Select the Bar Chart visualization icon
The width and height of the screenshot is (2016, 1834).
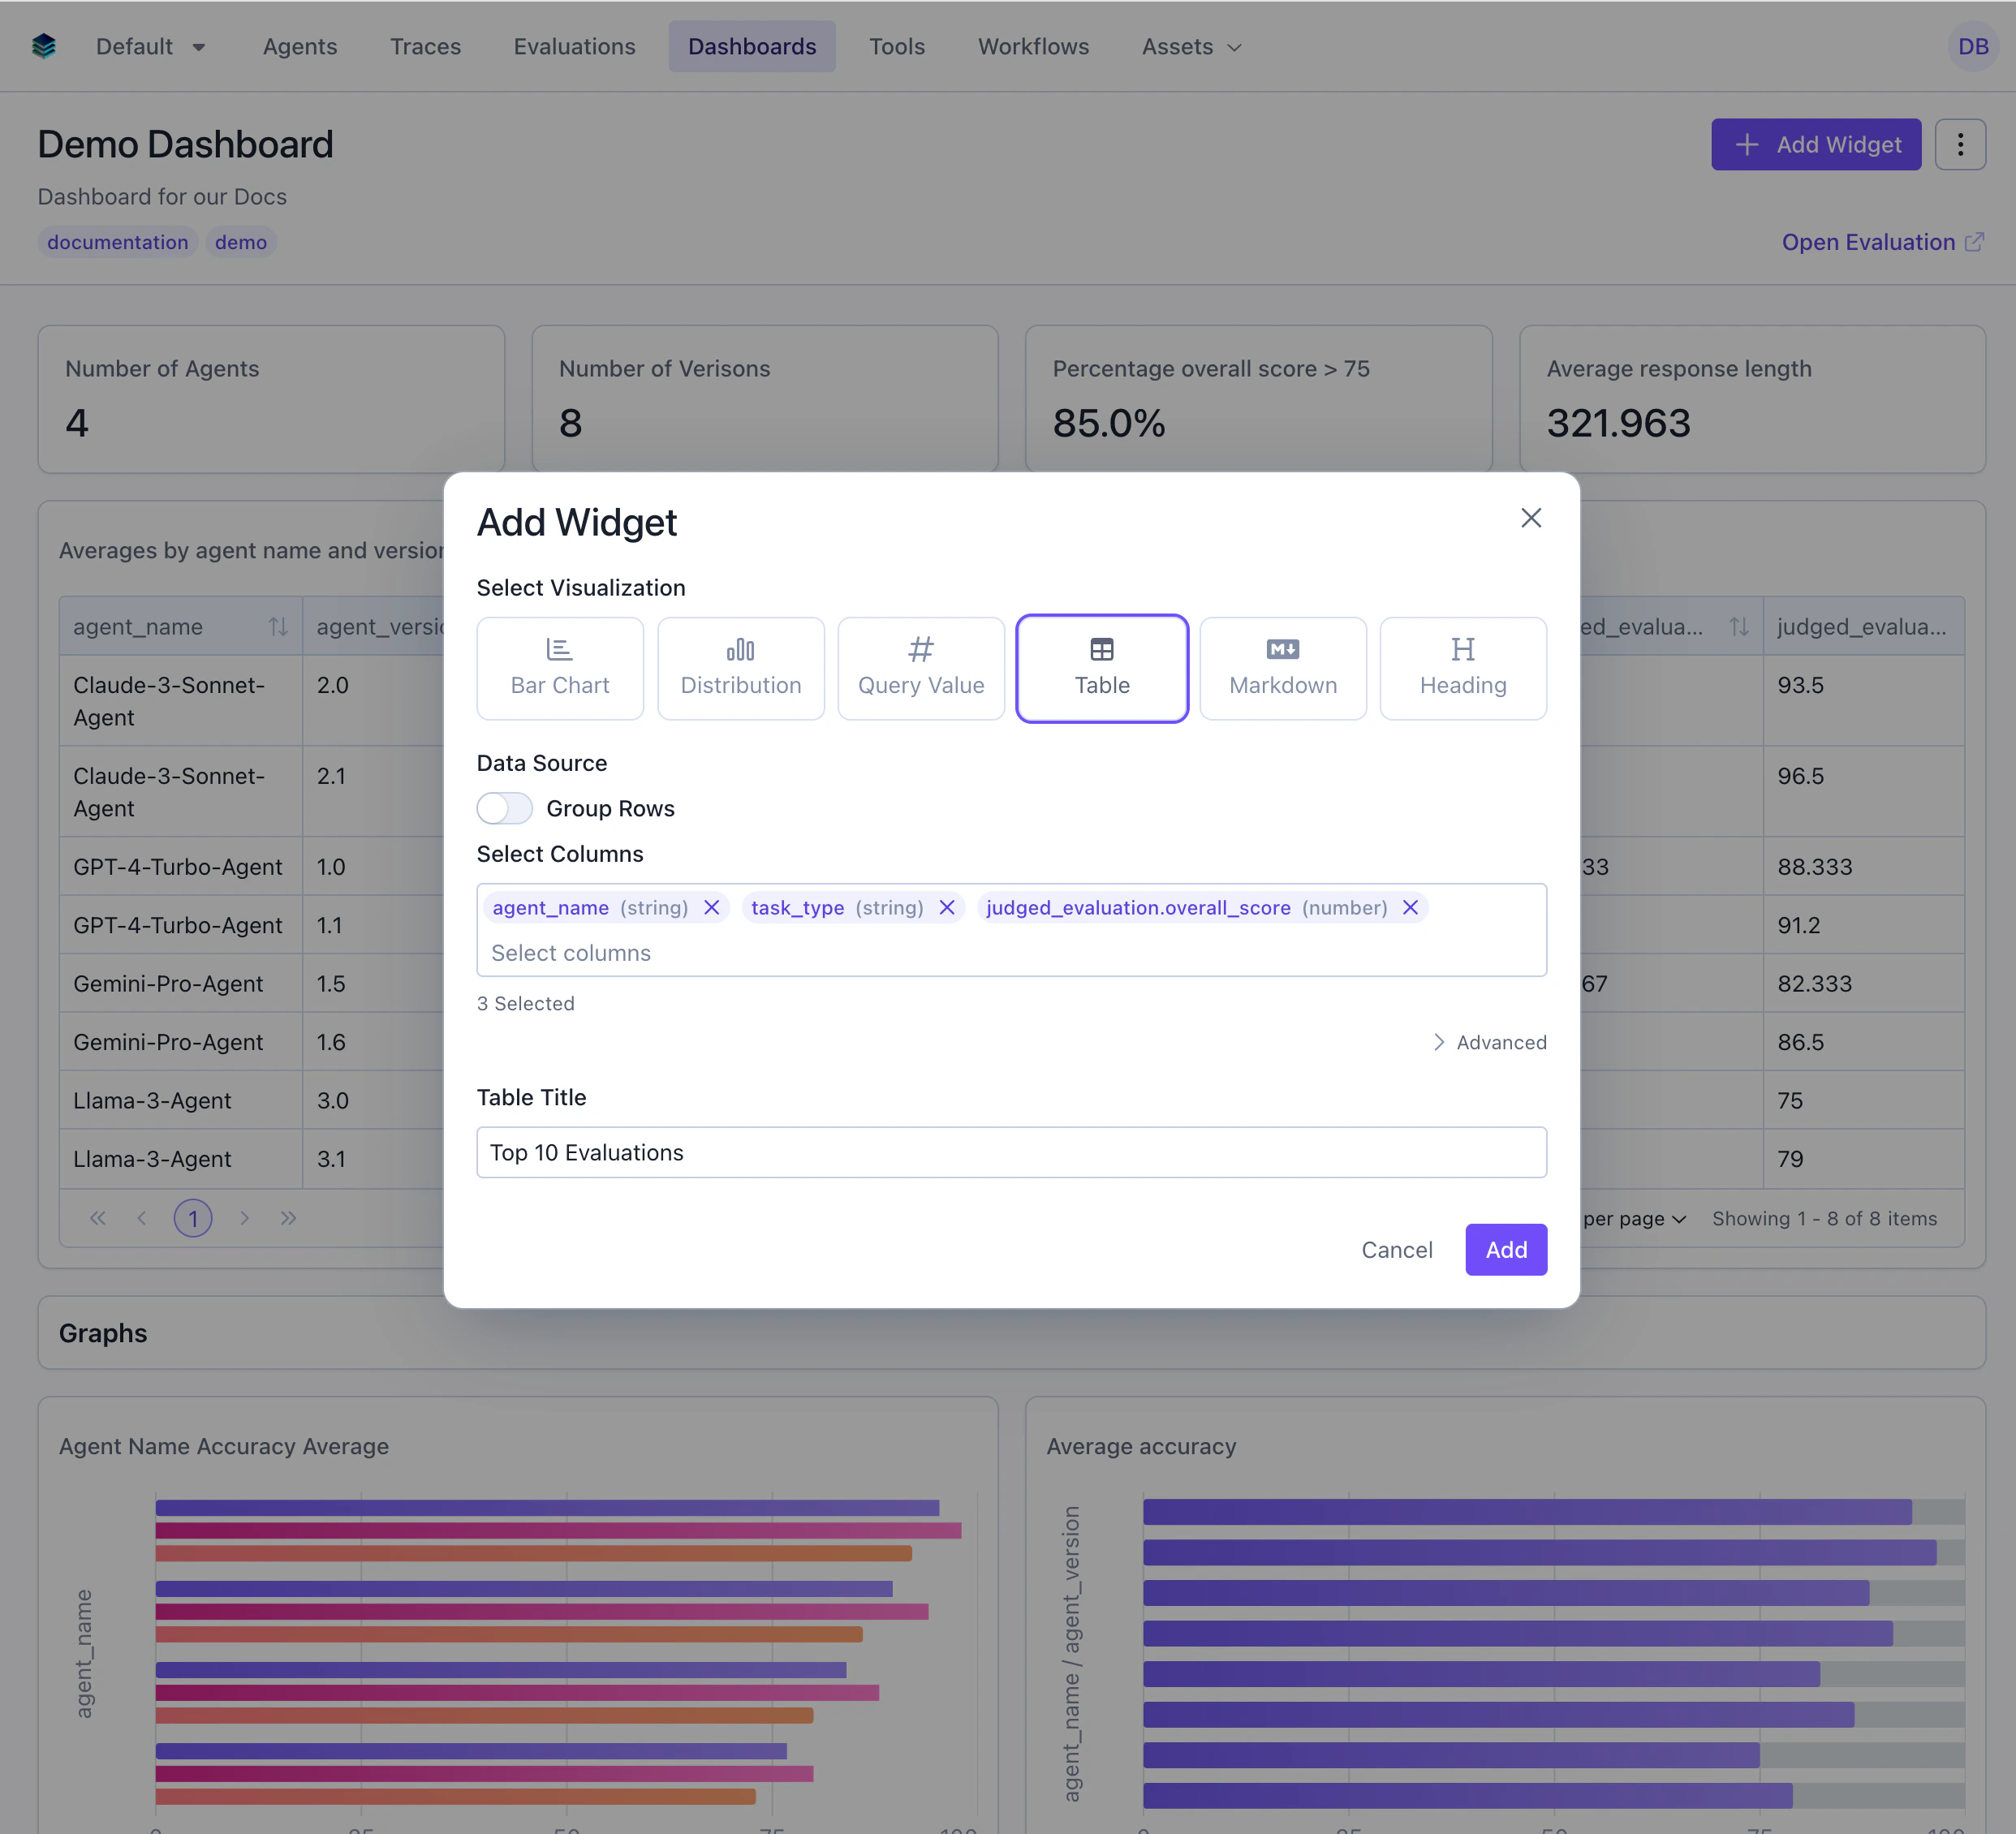click(x=559, y=650)
